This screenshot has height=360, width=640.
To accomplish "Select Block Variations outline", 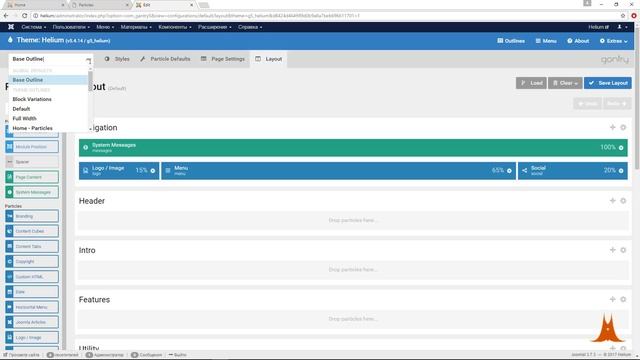I will [48, 99].
